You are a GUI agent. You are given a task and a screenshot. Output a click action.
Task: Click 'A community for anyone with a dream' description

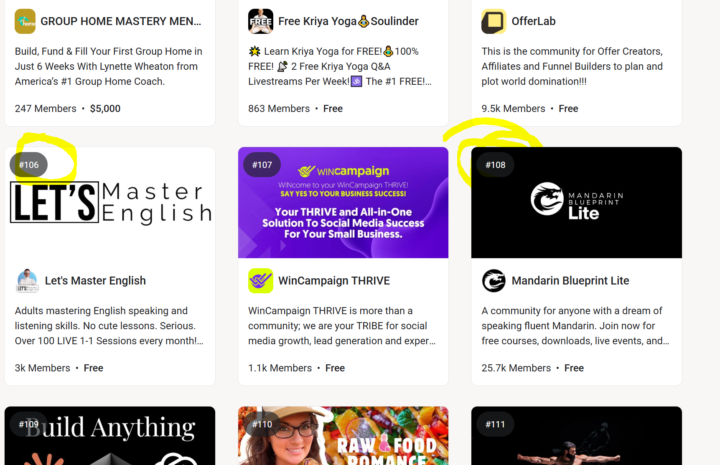575,326
